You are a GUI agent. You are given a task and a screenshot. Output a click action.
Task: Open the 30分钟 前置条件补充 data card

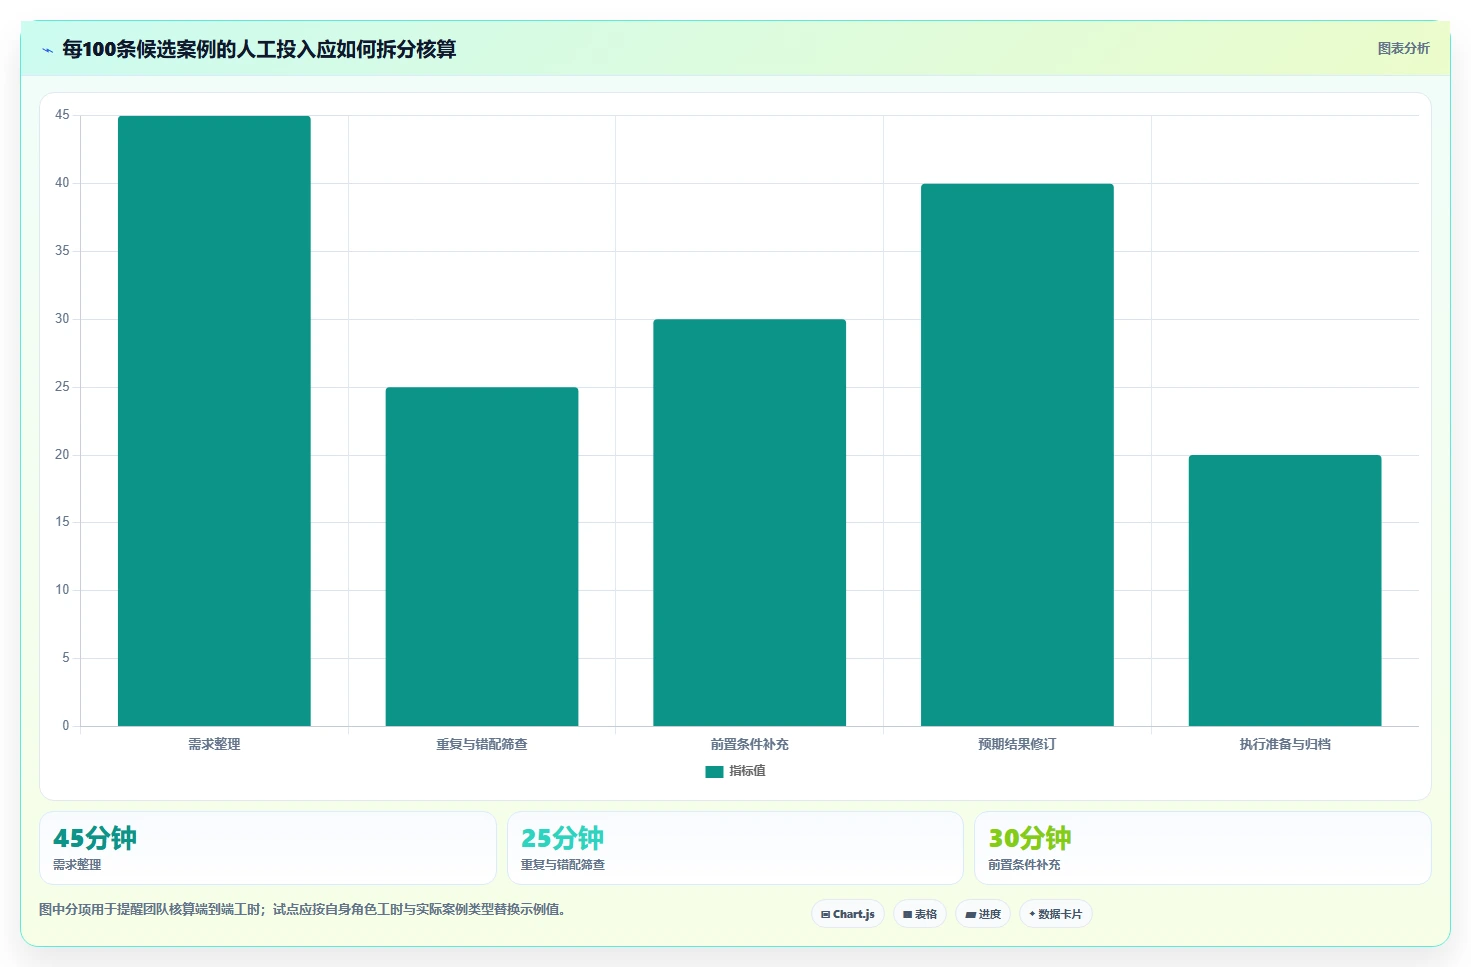(x=1203, y=848)
